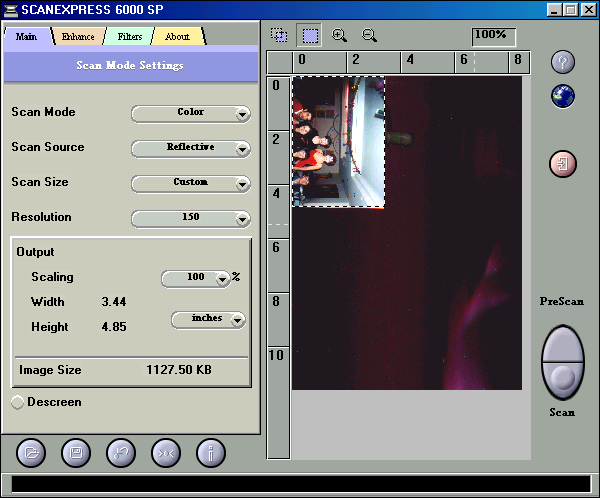Open the Scan Size Custom dropdown
Viewport: 600px width, 498px height.
pyautogui.click(x=191, y=184)
